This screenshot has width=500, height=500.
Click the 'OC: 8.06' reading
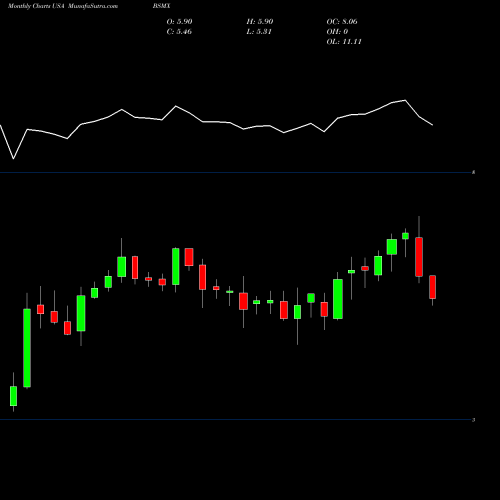click(342, 21)
